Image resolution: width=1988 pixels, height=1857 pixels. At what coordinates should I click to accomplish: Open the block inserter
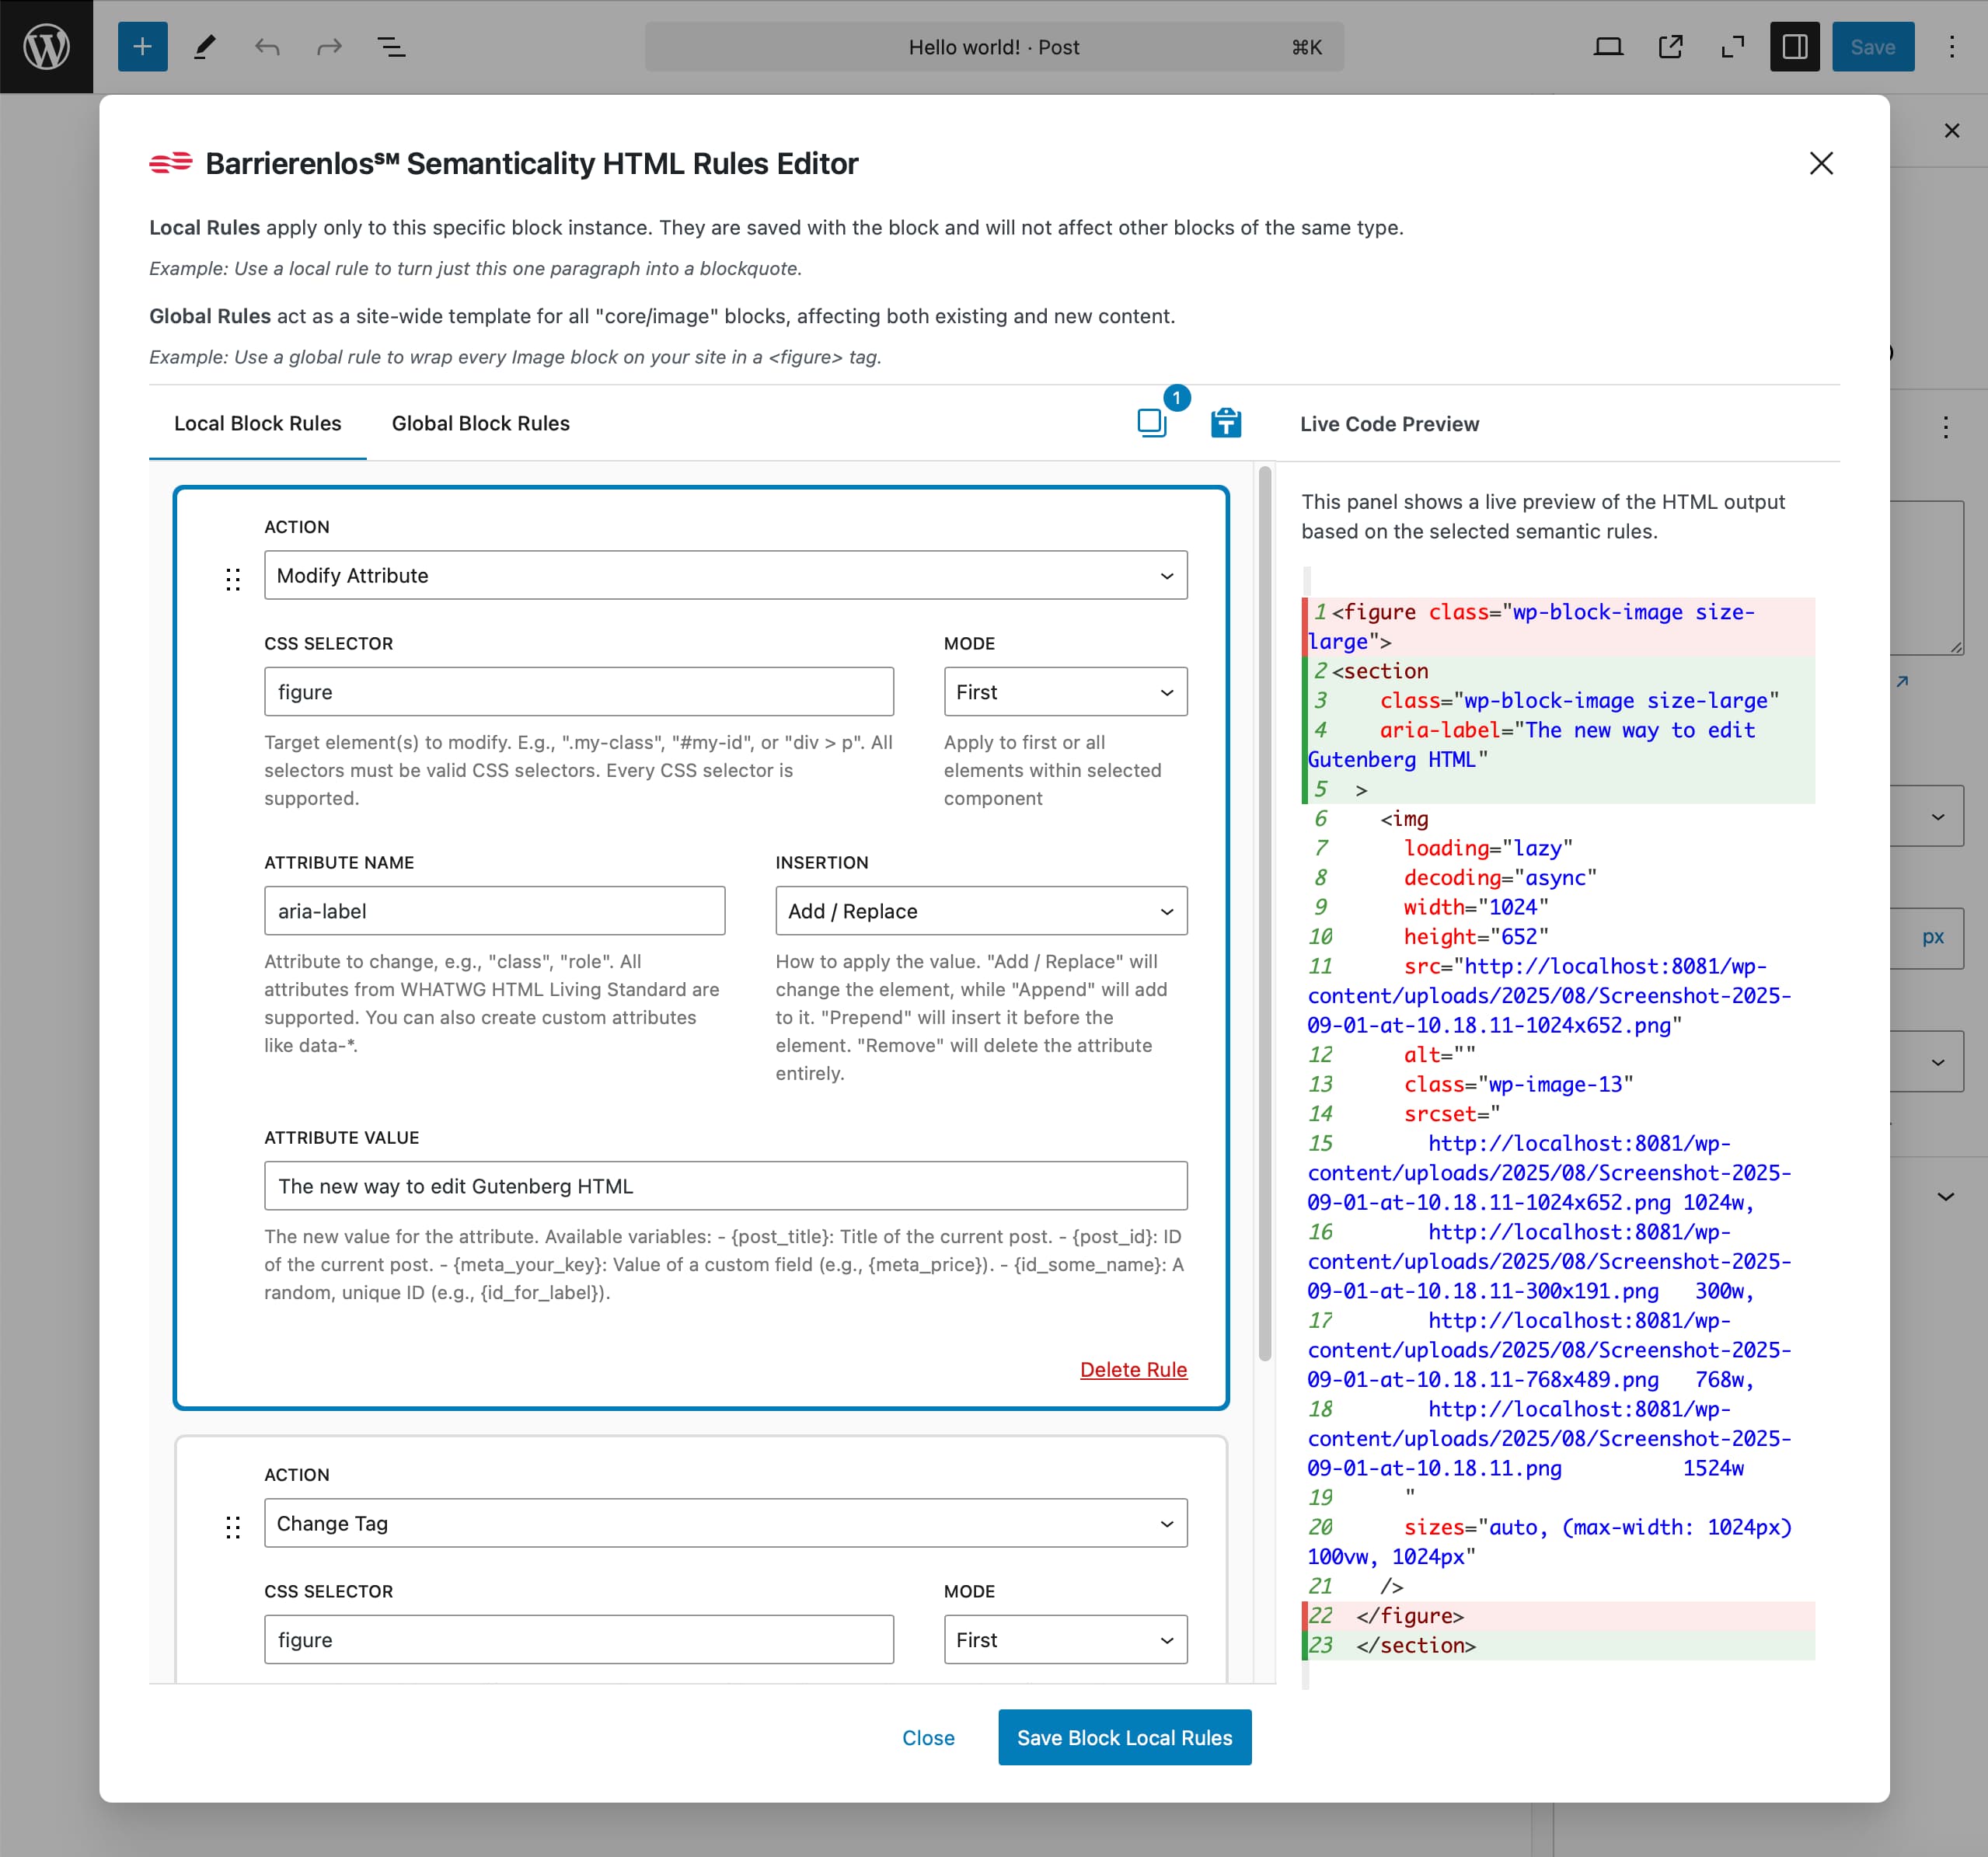click(142, 46)
